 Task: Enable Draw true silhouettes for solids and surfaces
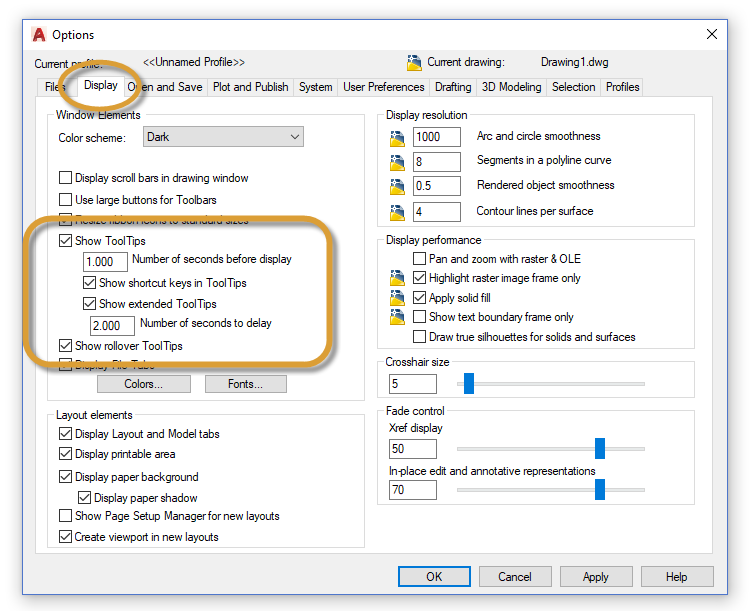coord(419,337)
